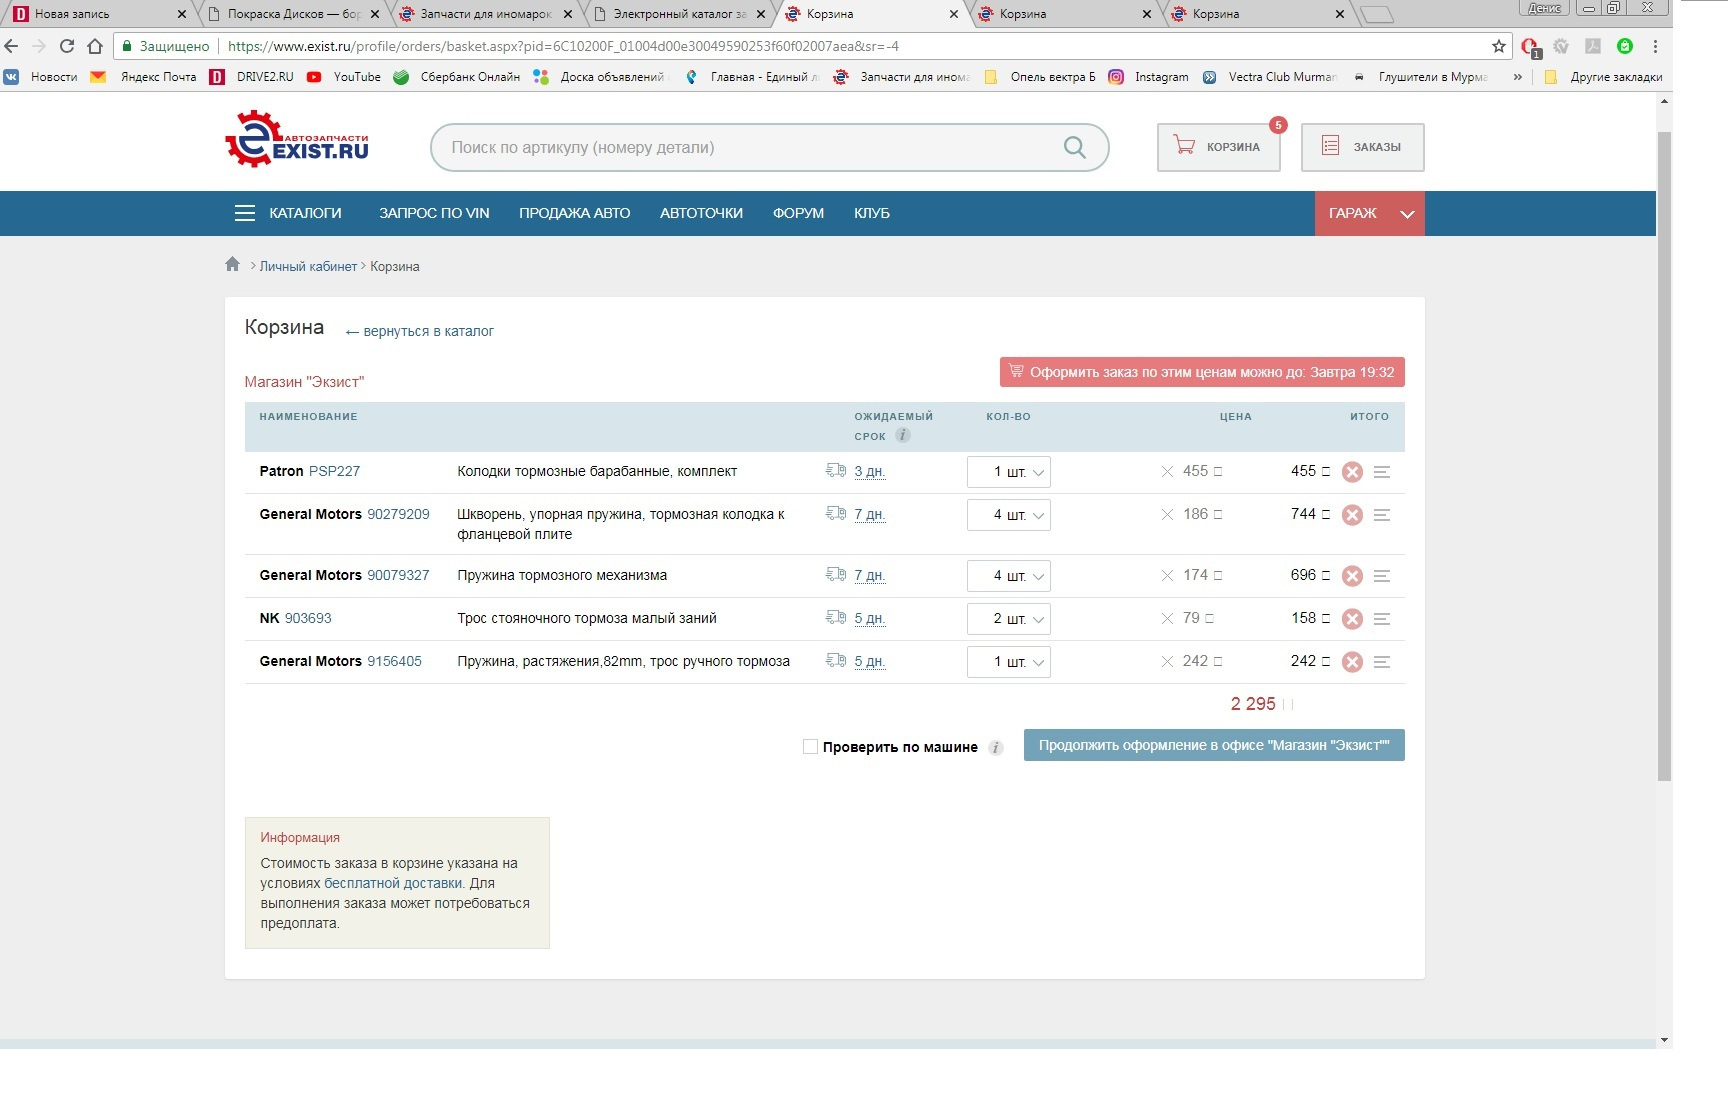The image size is (1728, 1104).
Task: Remove General Motors 90279209 item from basket
Action: point(1352,515)
